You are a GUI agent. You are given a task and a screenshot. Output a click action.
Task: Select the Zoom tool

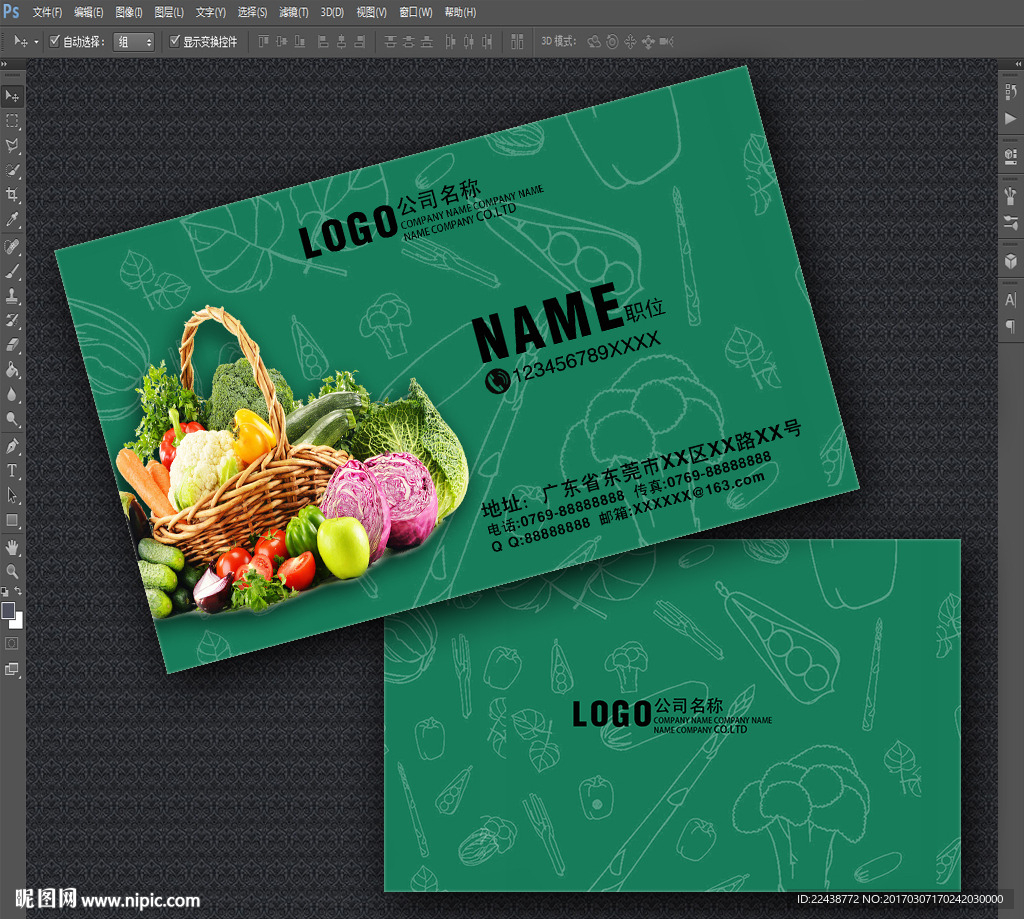[12, 572]
